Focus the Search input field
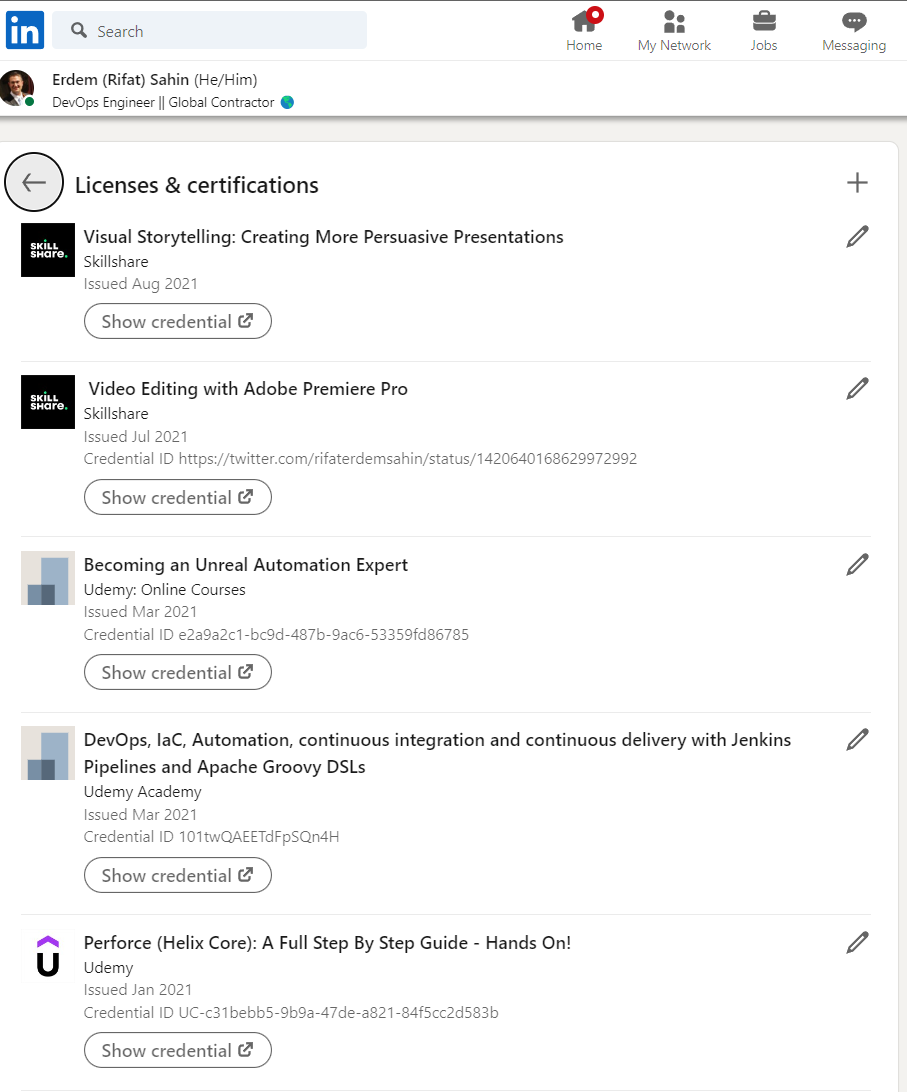This screenshot has height=1092, width=907. [x=209, y=30]
